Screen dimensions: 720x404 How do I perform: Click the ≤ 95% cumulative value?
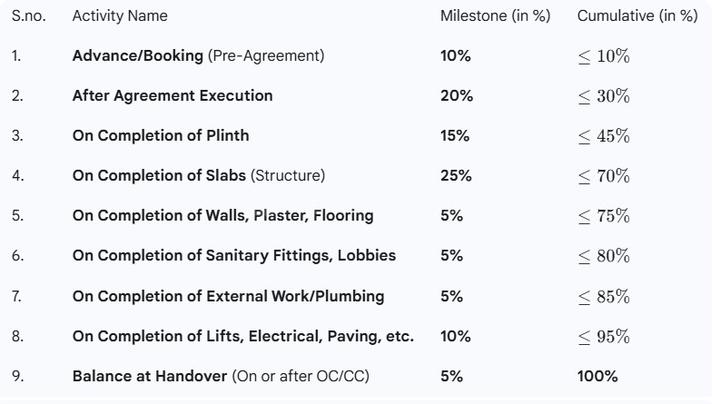coord(604,336)
